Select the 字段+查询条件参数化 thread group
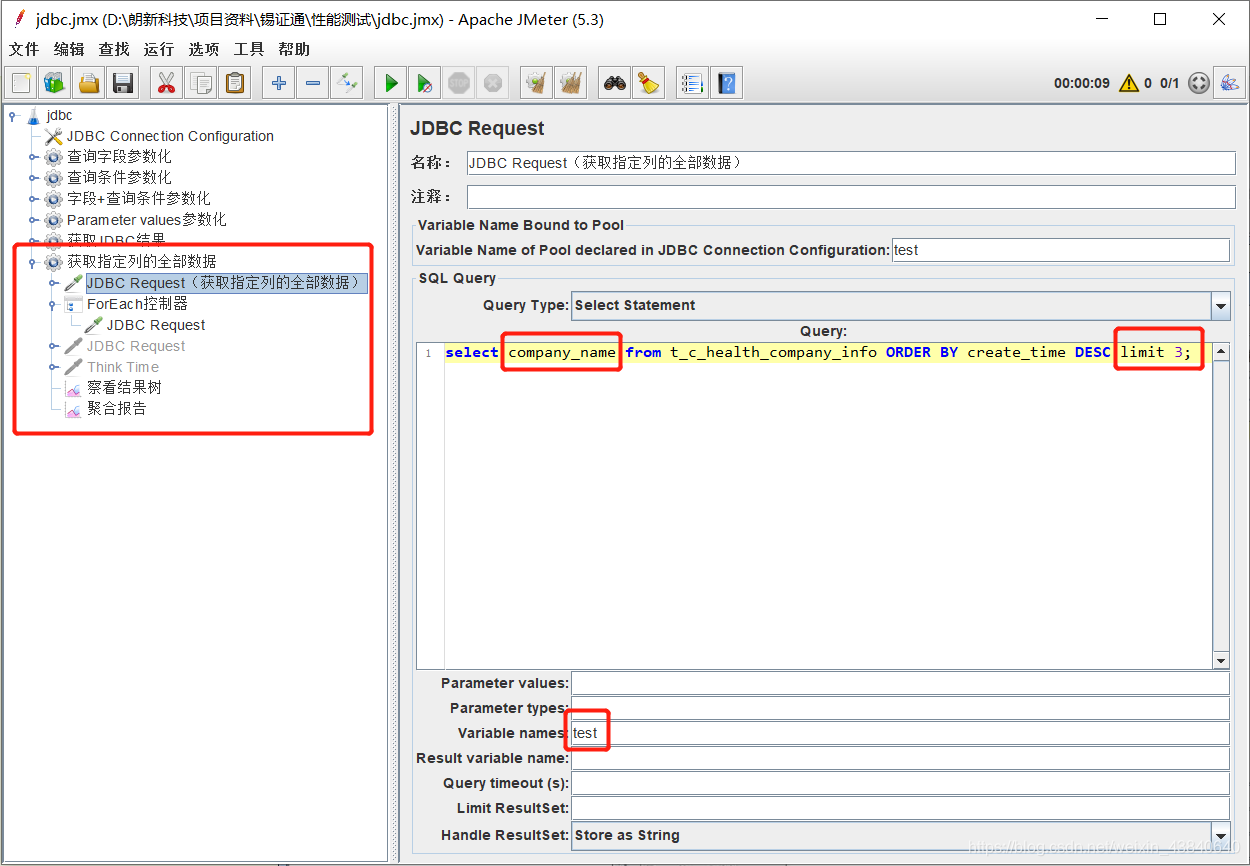This screenshot has width=1250, height=866. (x=139, y=199)
